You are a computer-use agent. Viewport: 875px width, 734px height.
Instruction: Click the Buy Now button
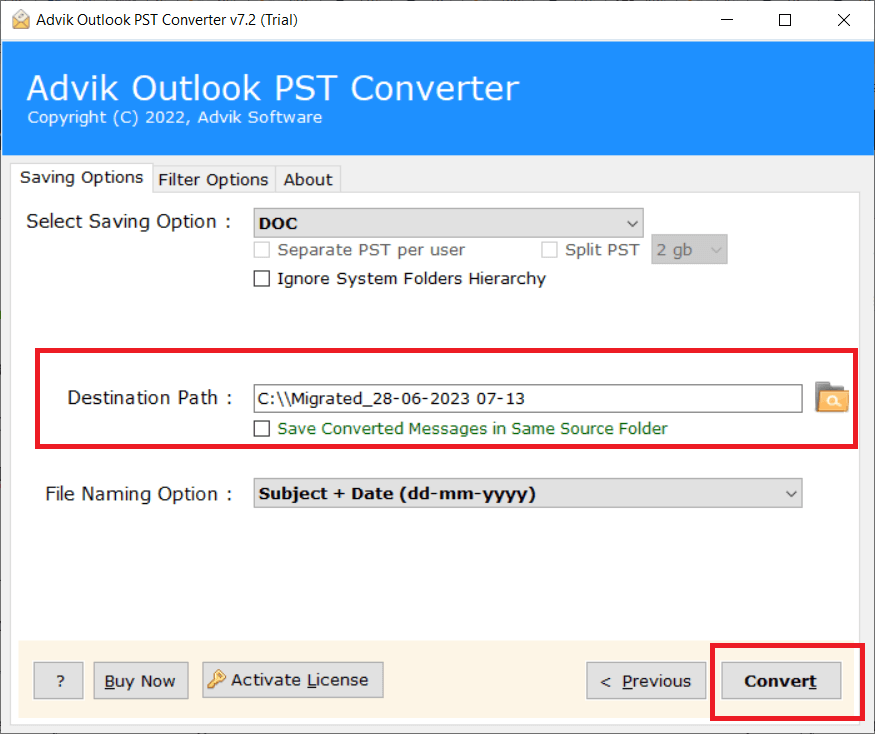[140, 681]
